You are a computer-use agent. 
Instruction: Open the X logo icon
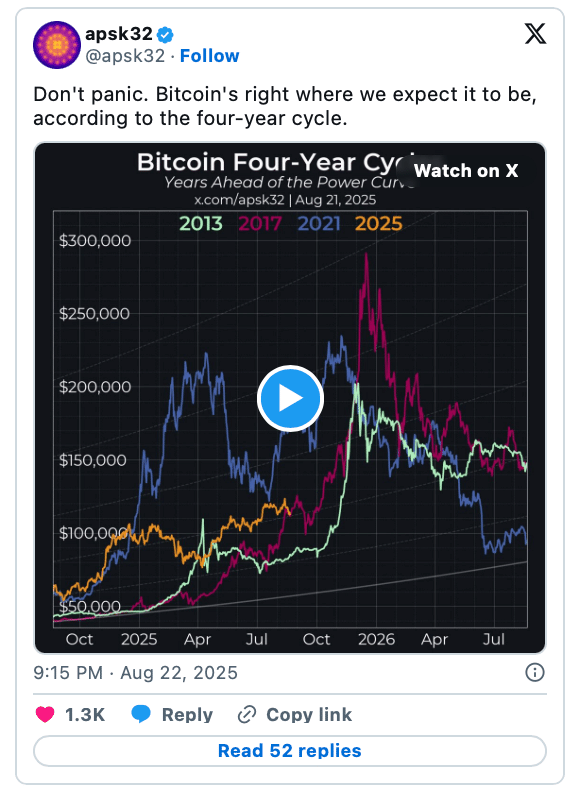point(535,34)
